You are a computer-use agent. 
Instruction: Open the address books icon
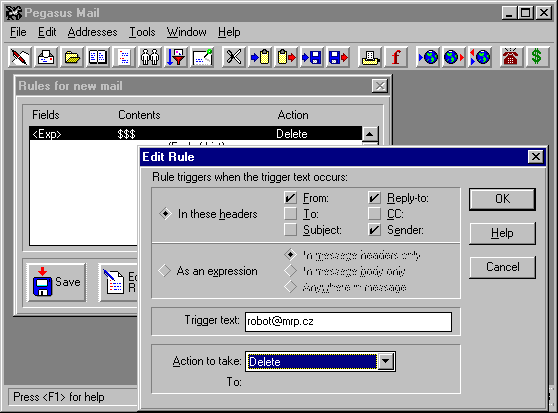98,57
